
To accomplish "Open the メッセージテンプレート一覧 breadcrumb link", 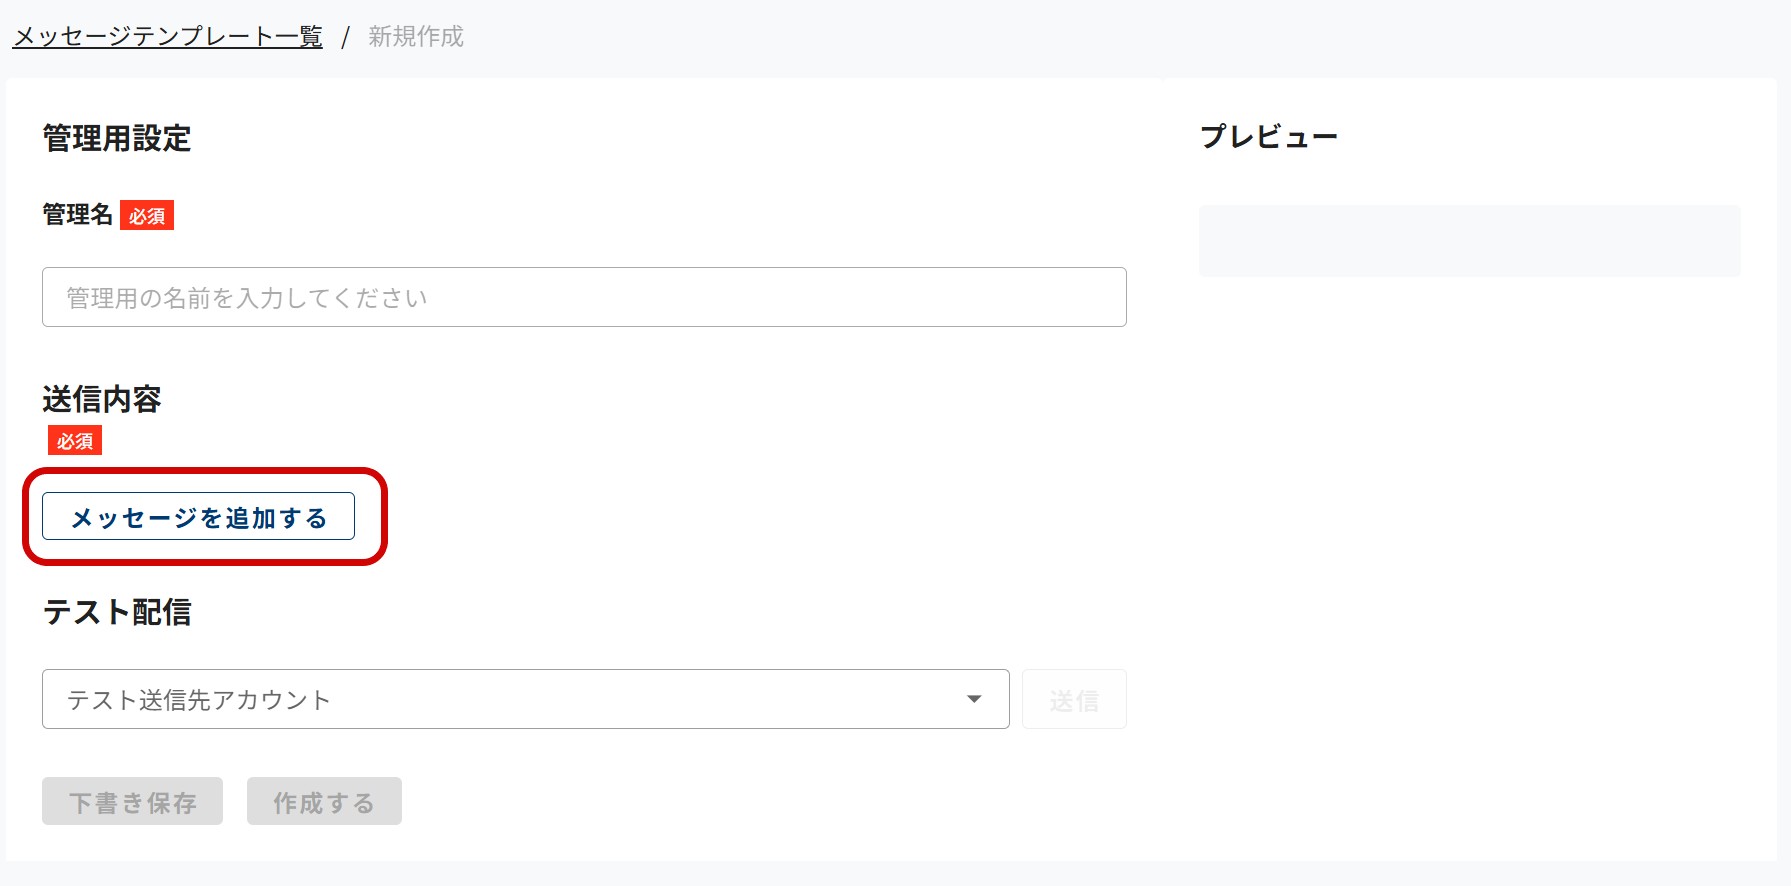I will [x=167, y=37].
